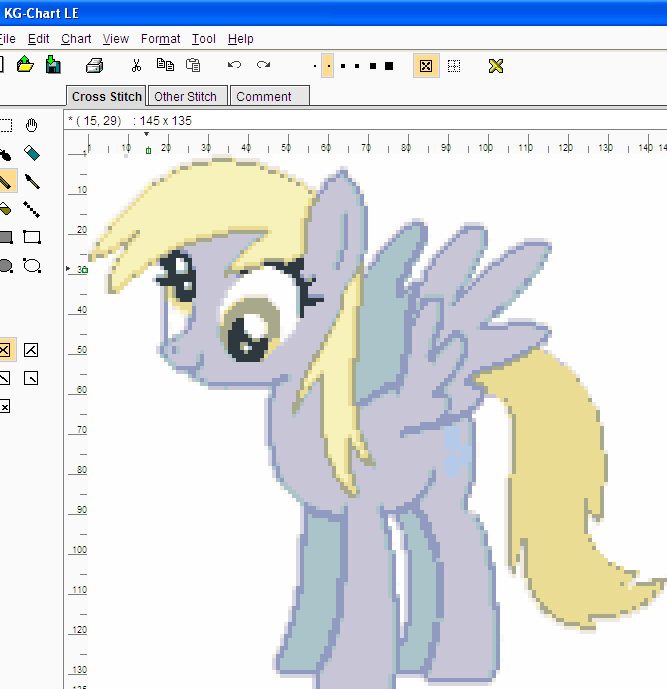This screenshot has height=689, width=667.
Task: Save the chart using the floppy disk icon
Action: [53, 65]
